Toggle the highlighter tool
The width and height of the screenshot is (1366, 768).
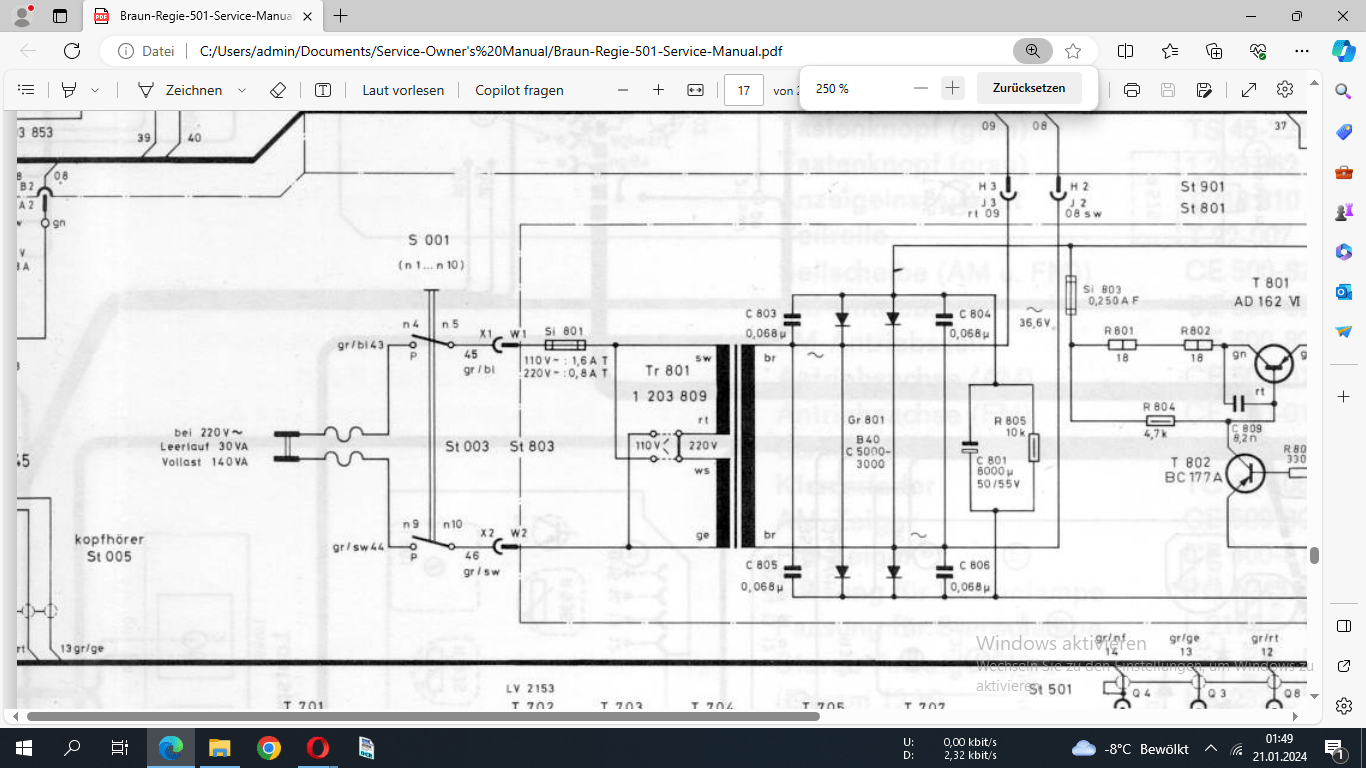[69, 90]
